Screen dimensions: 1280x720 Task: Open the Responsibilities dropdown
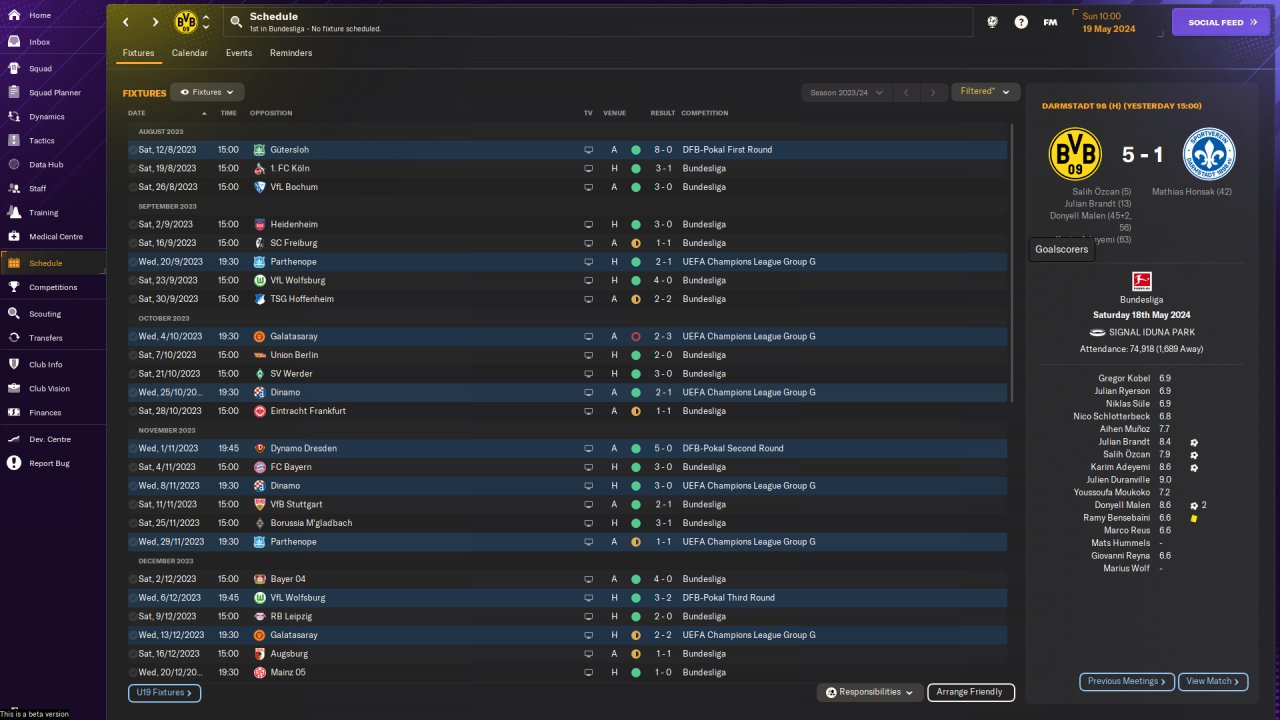869,692
